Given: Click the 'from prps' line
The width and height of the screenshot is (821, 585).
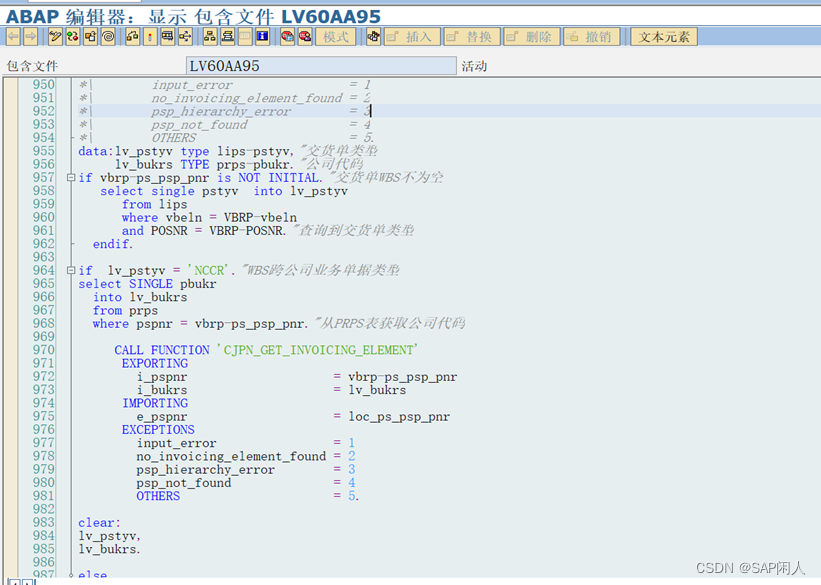Looking at the screenshot, I should tap(125, 311).
